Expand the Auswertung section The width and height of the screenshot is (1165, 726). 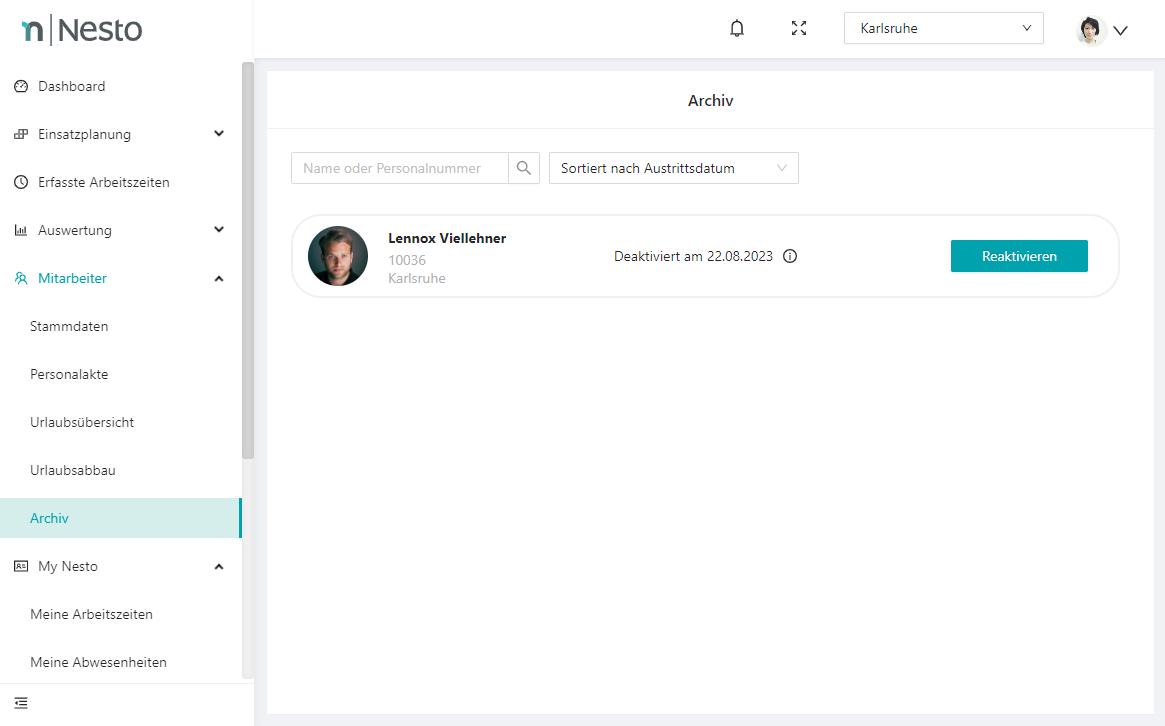[x=219, y=230]
